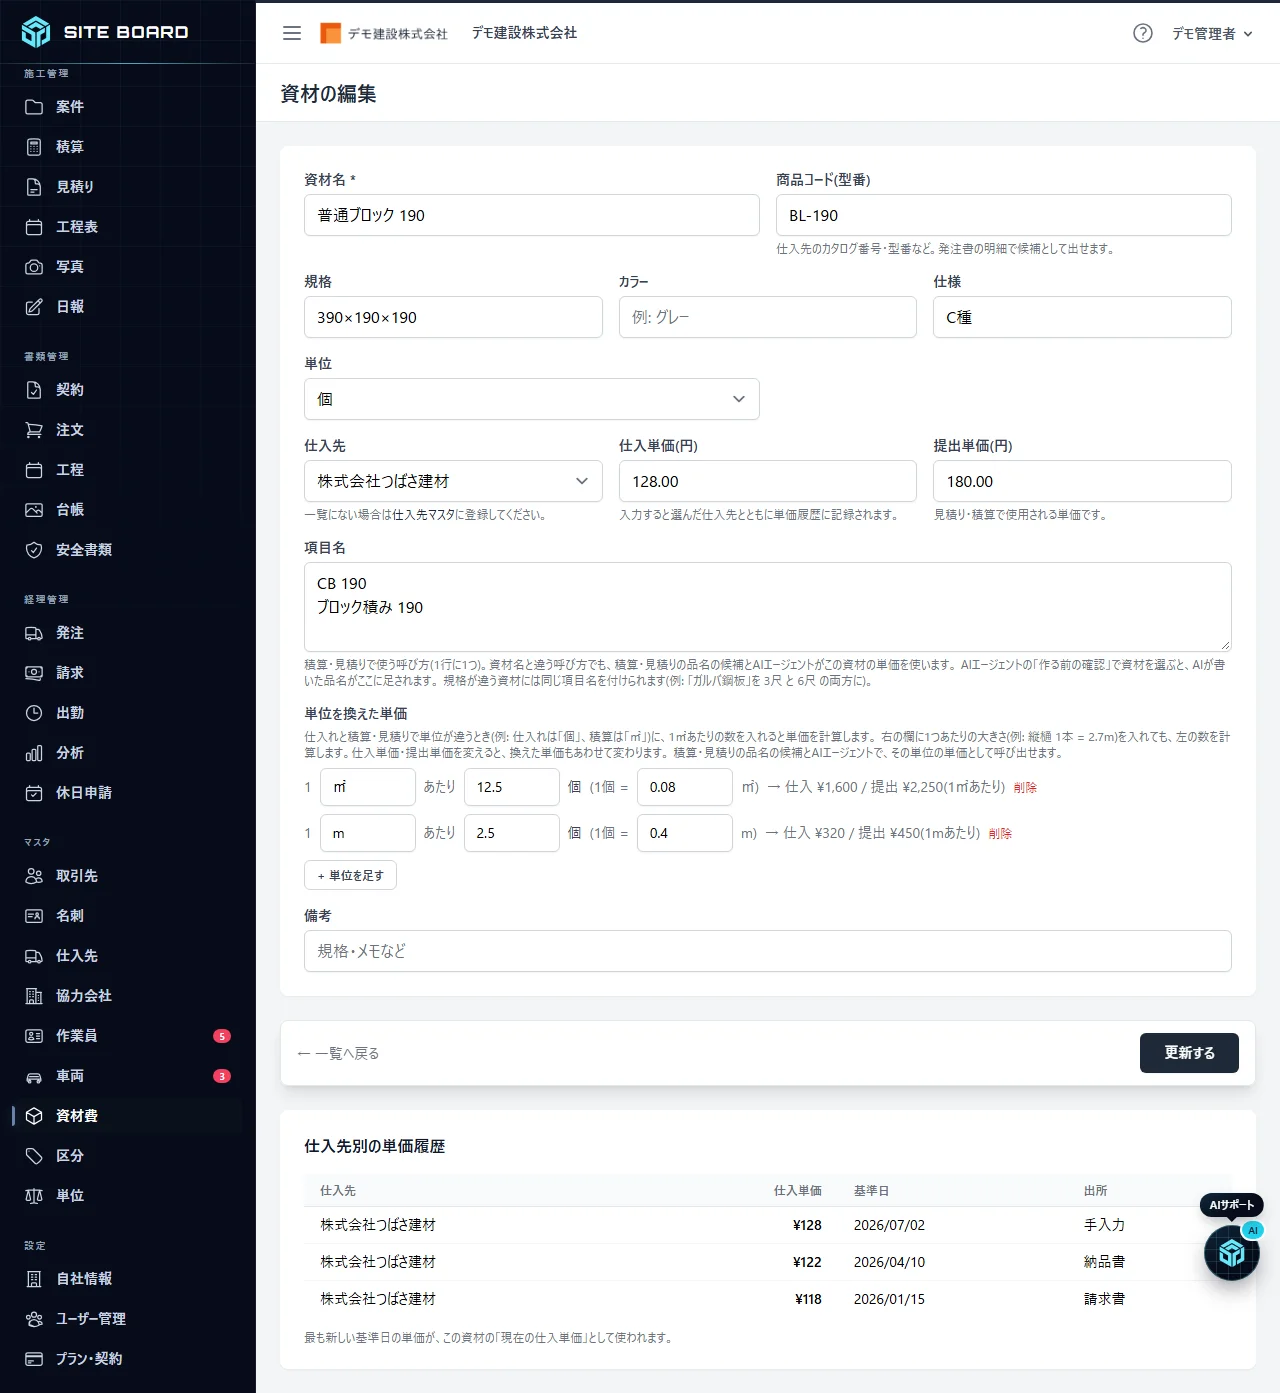
Task: Click the カラー input field
Action: click(768, 317)
